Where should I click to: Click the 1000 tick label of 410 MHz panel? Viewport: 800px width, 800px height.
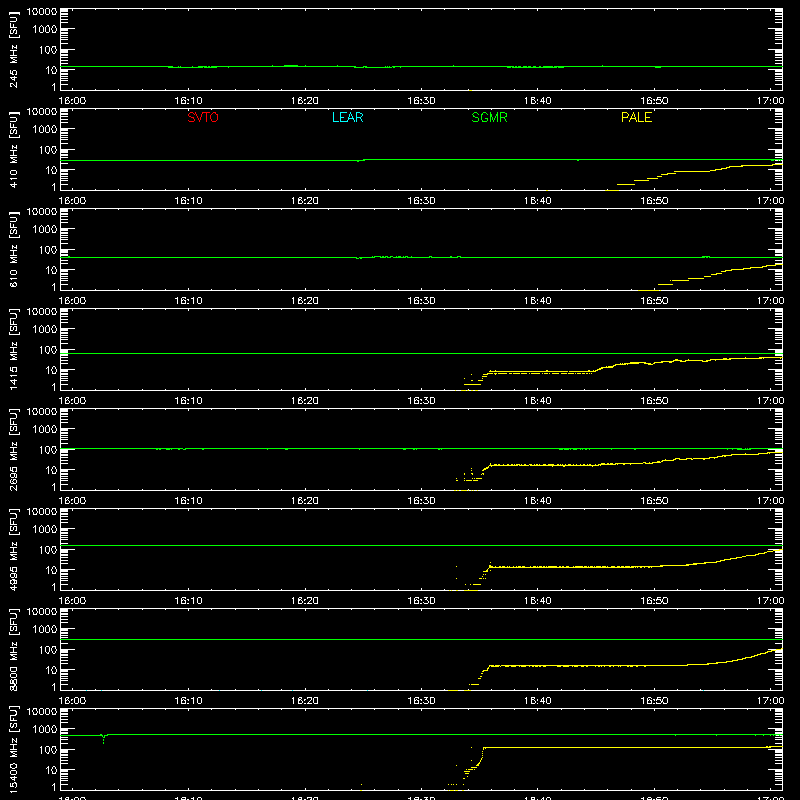pos(45,130)
